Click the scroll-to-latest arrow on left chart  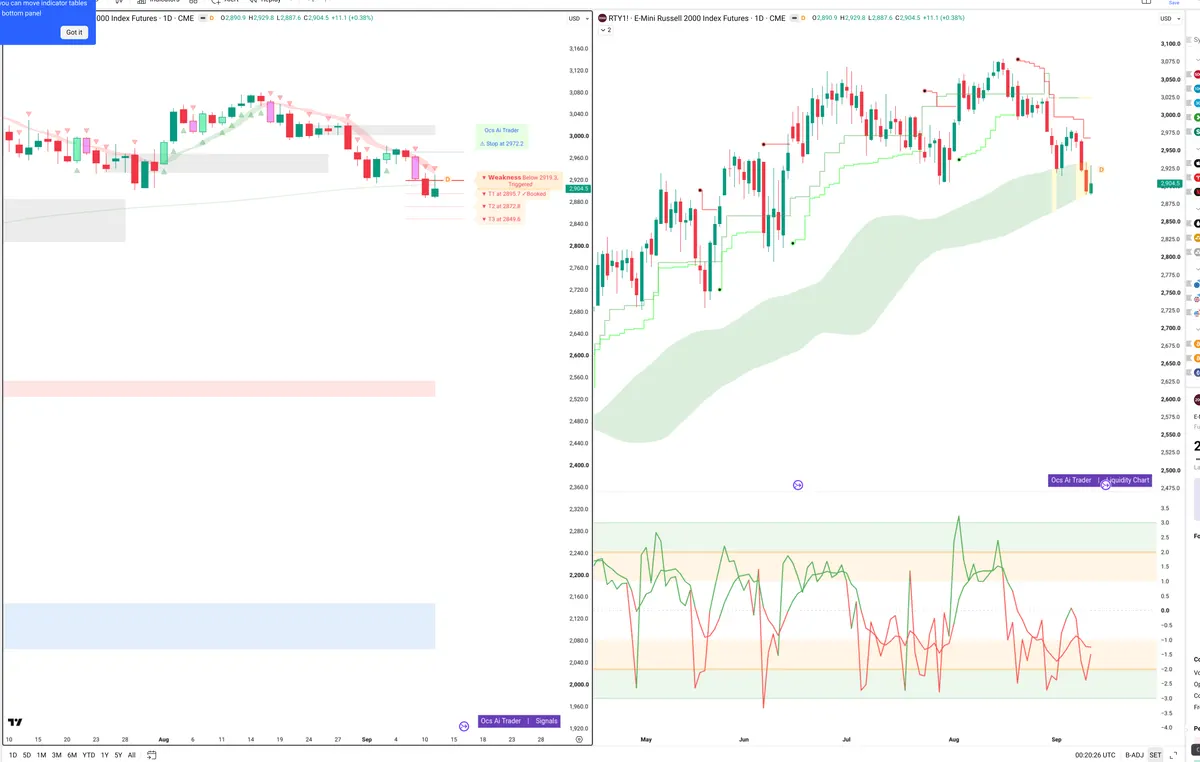464,726
